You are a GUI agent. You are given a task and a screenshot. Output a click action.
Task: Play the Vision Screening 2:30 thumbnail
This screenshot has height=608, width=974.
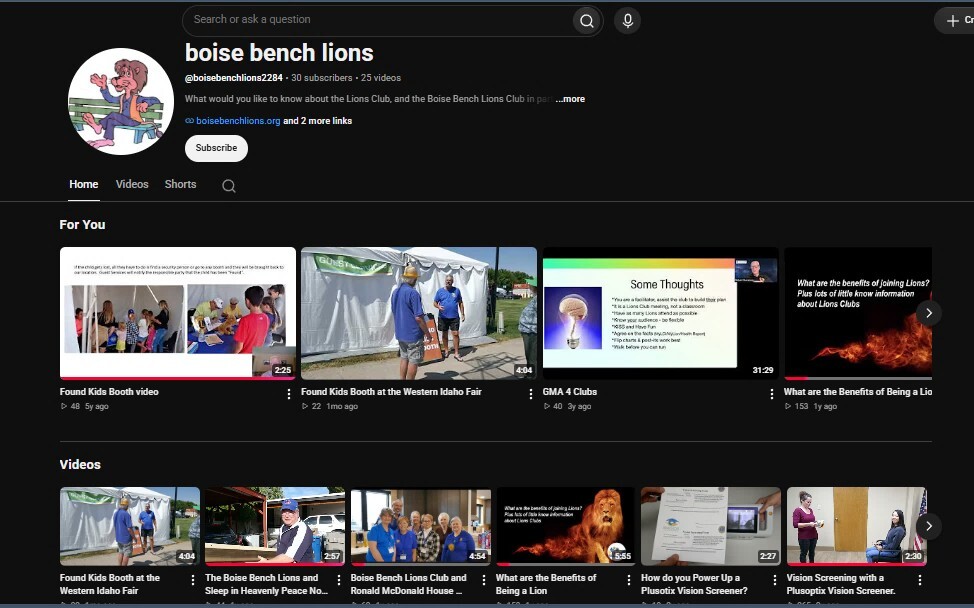857,526
